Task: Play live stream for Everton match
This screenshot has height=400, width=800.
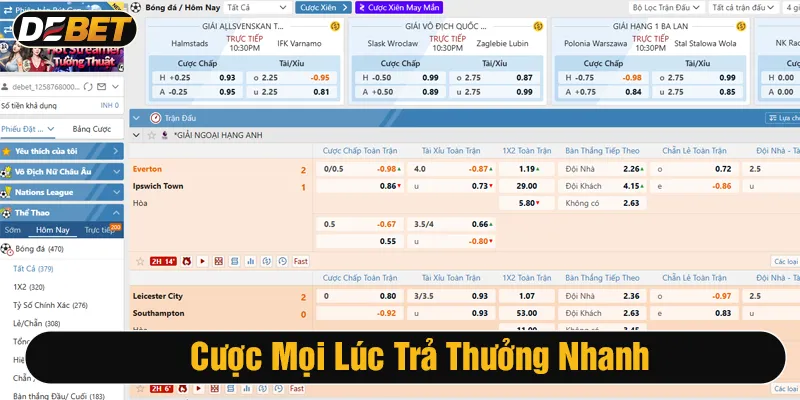Action: (x=203, y=261)
